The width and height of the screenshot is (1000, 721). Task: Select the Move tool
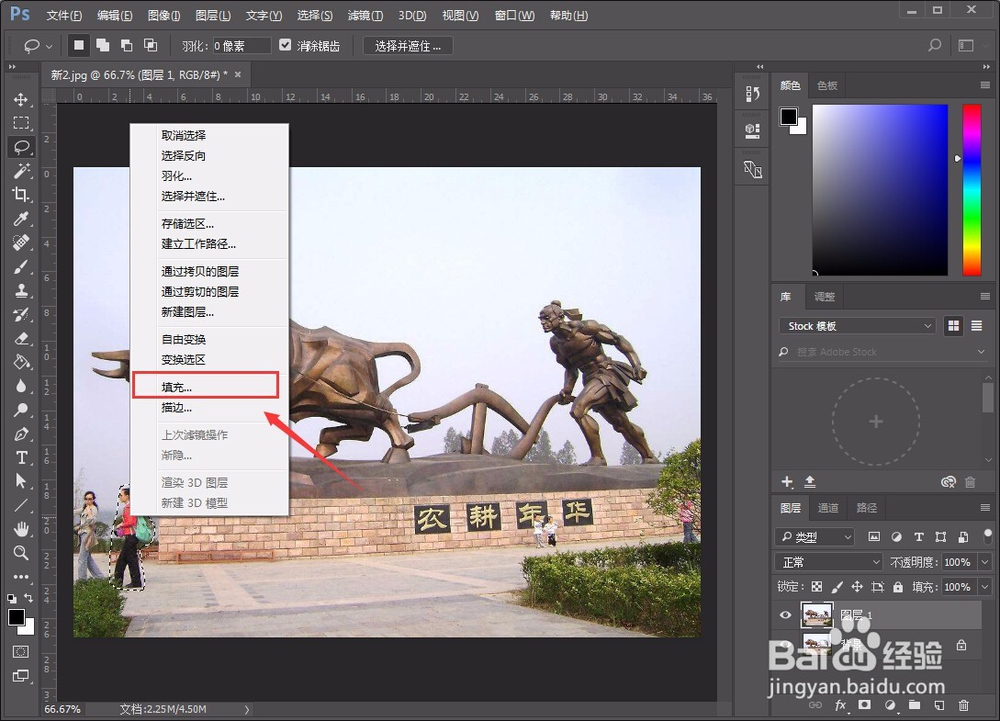point(21,99)
